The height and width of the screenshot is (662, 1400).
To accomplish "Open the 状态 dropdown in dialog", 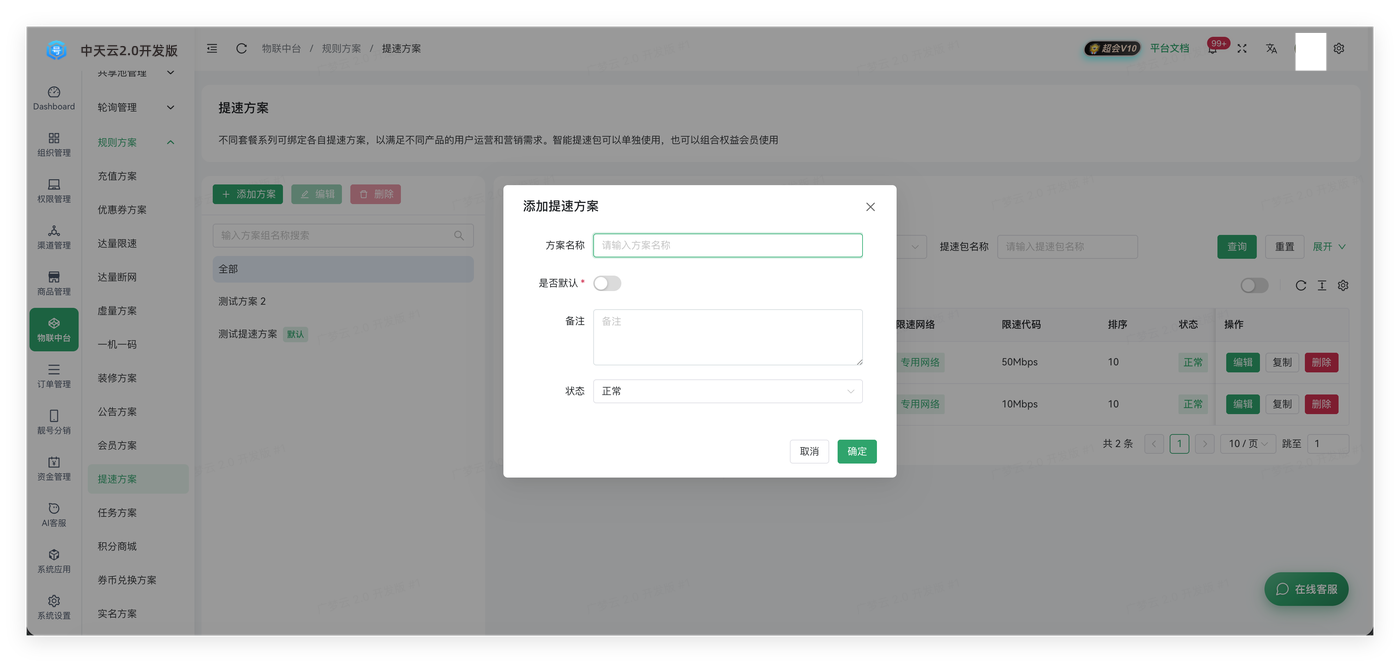I will (728, 391).
